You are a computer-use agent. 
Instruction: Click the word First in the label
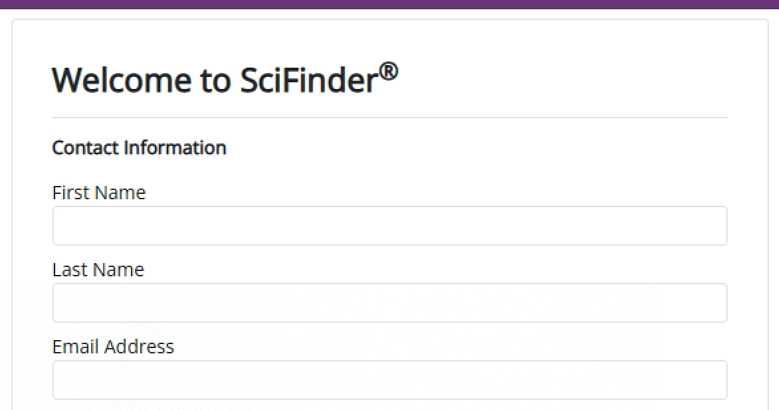[68, 193]
